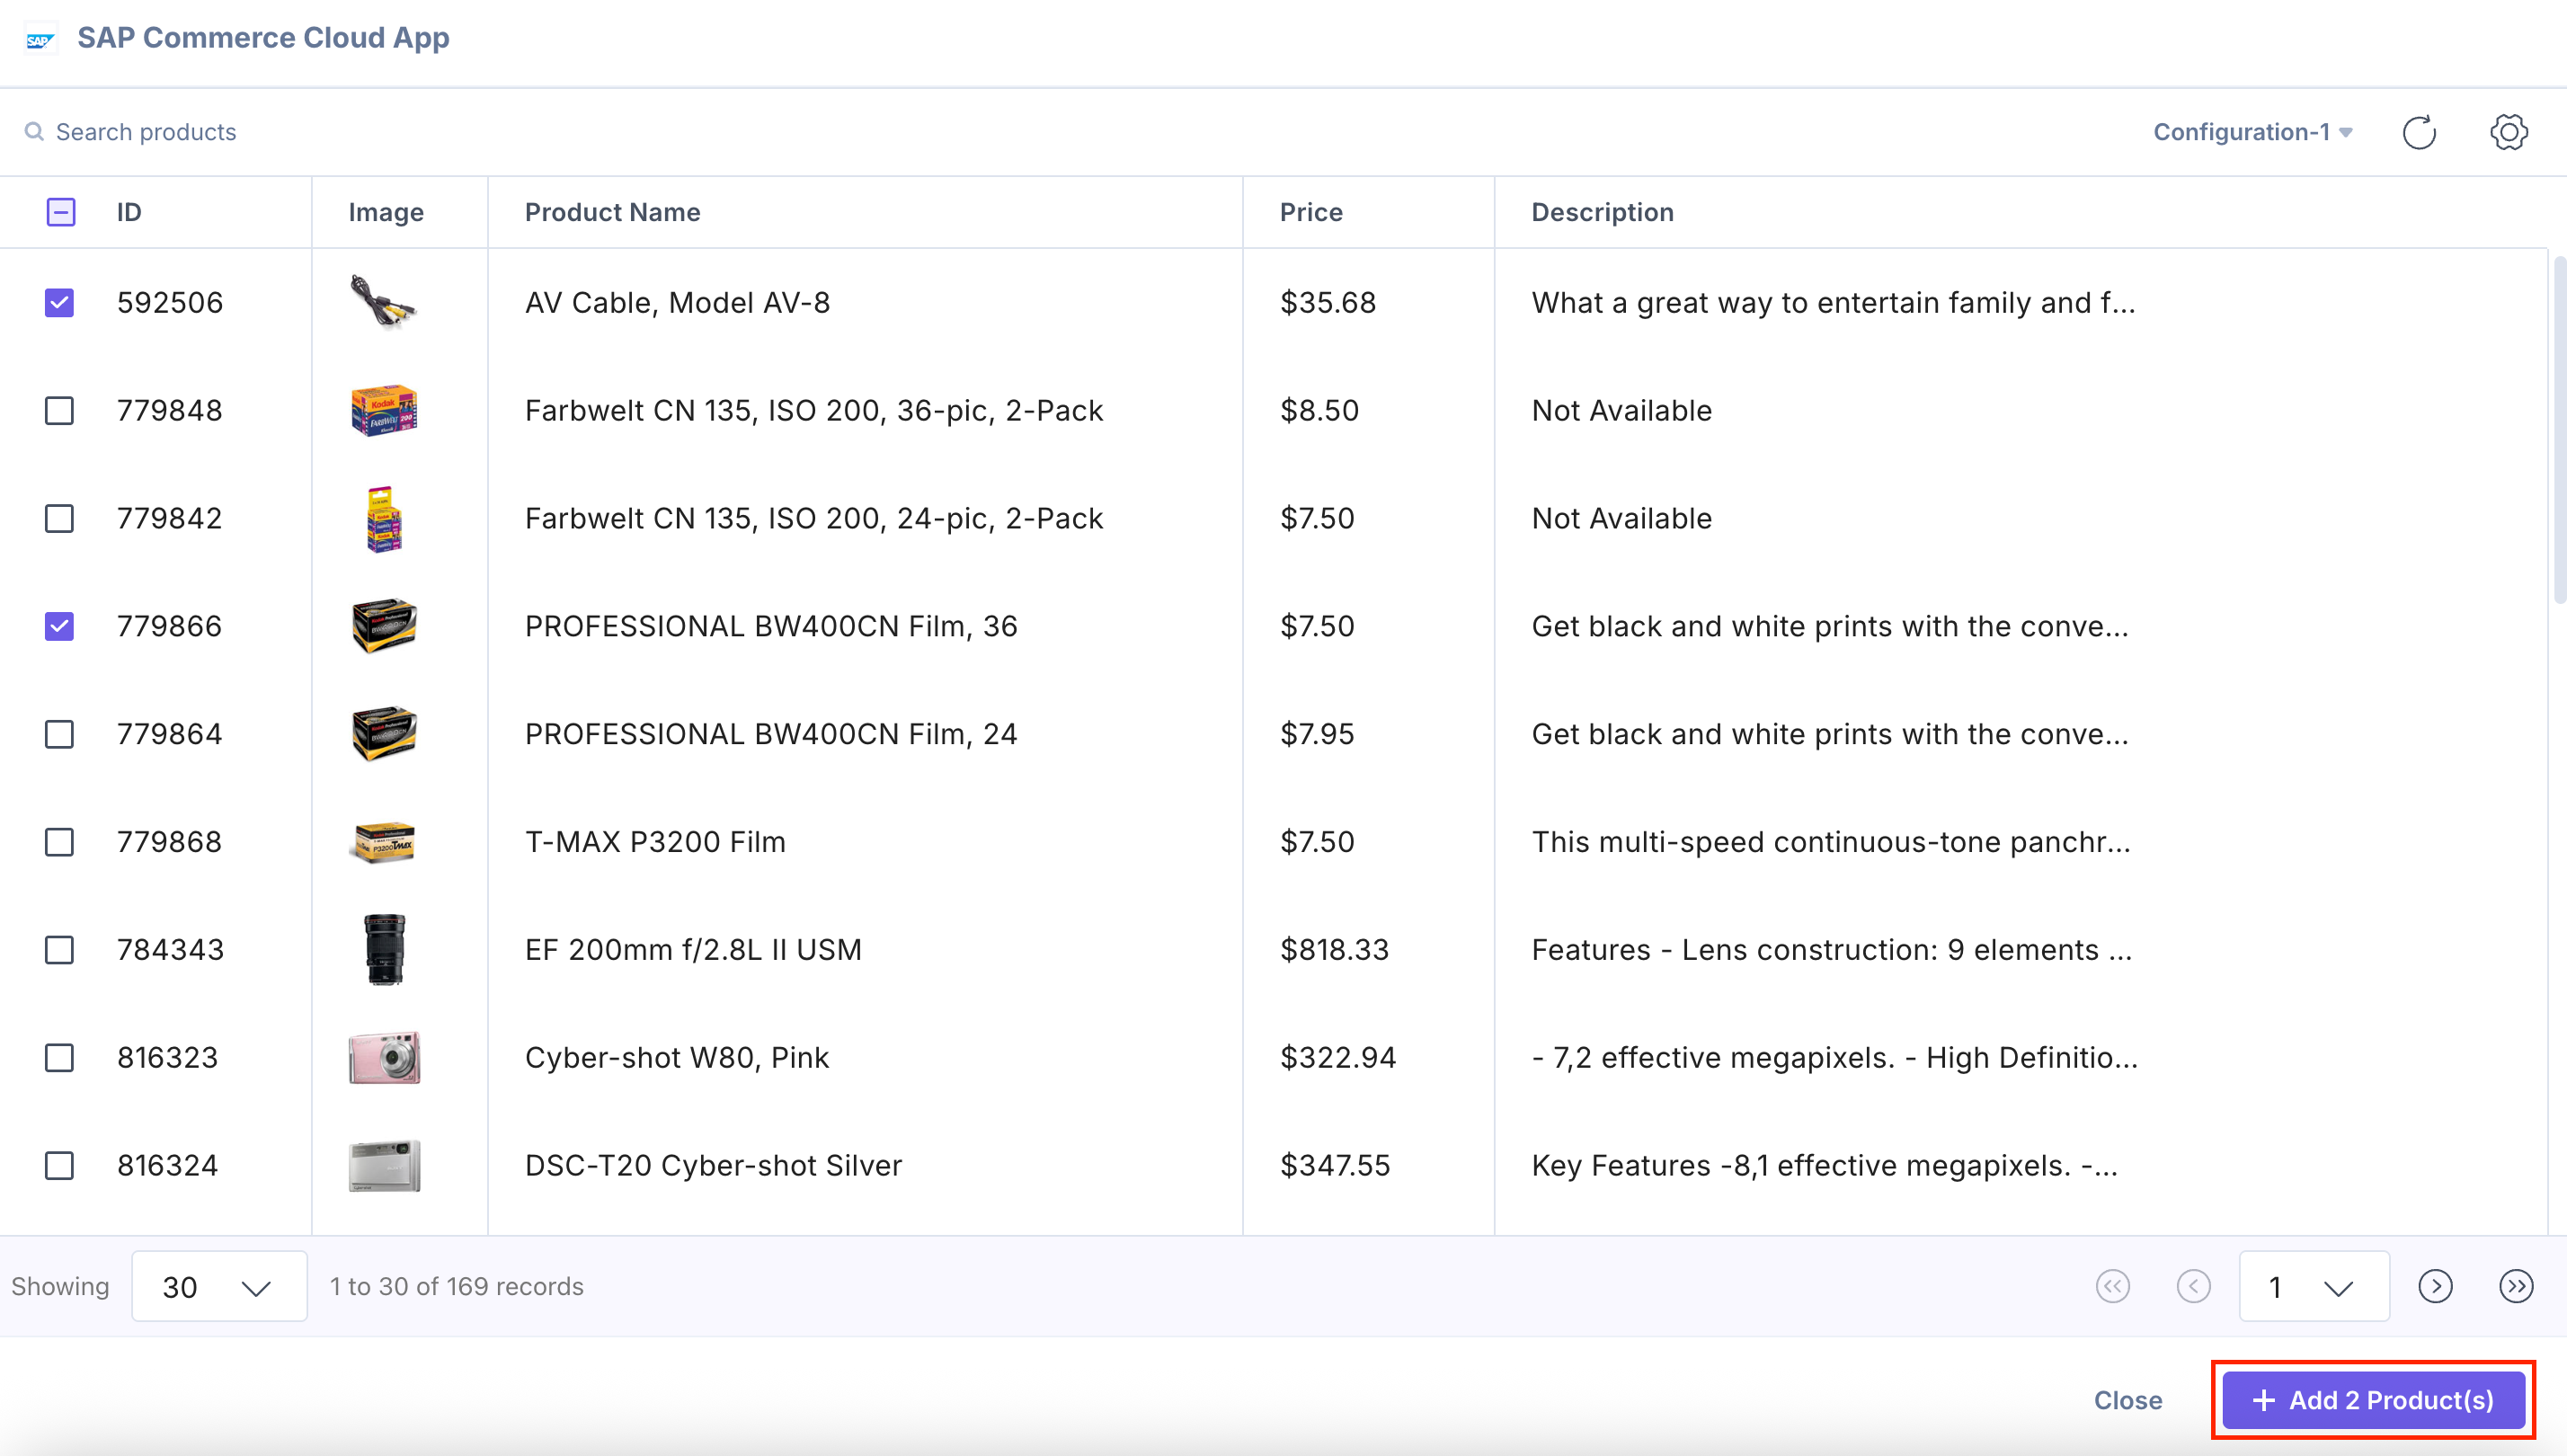The height and width of the screenshot is (1456, 2567).
Task: Click Add 2 Product(s) button
Action: [2373, 1400]
